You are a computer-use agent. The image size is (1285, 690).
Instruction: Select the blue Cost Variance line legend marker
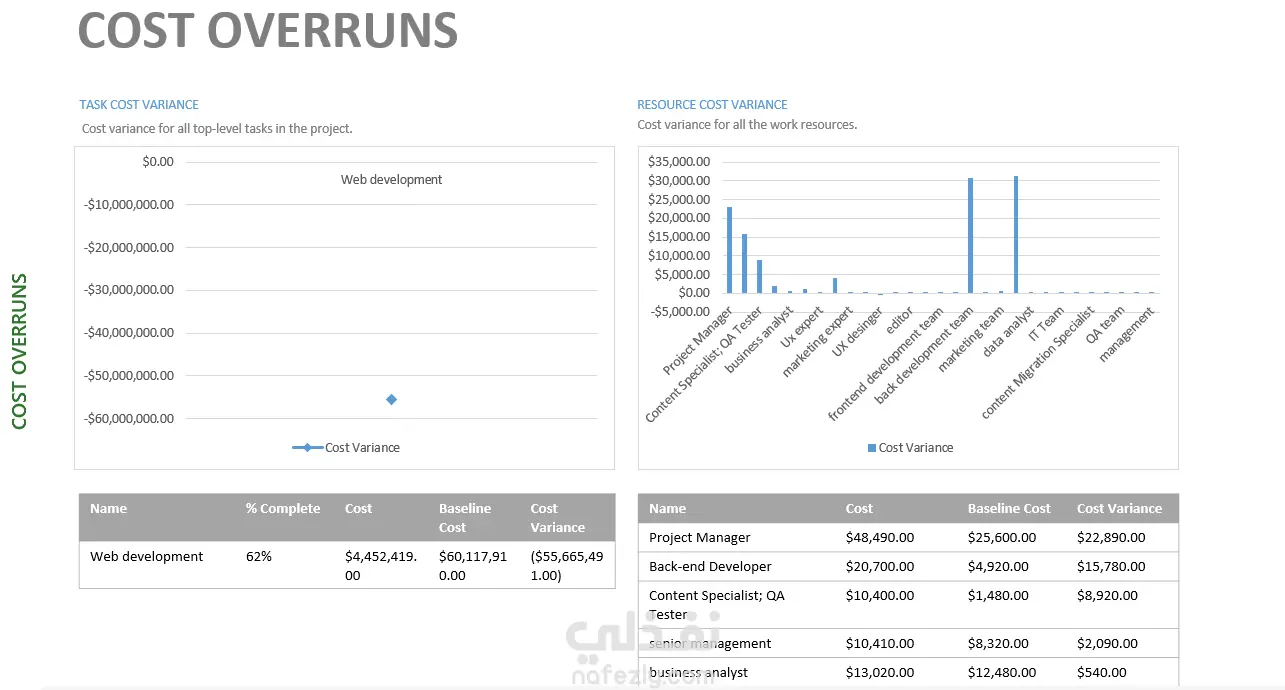(x=308, y=448)
